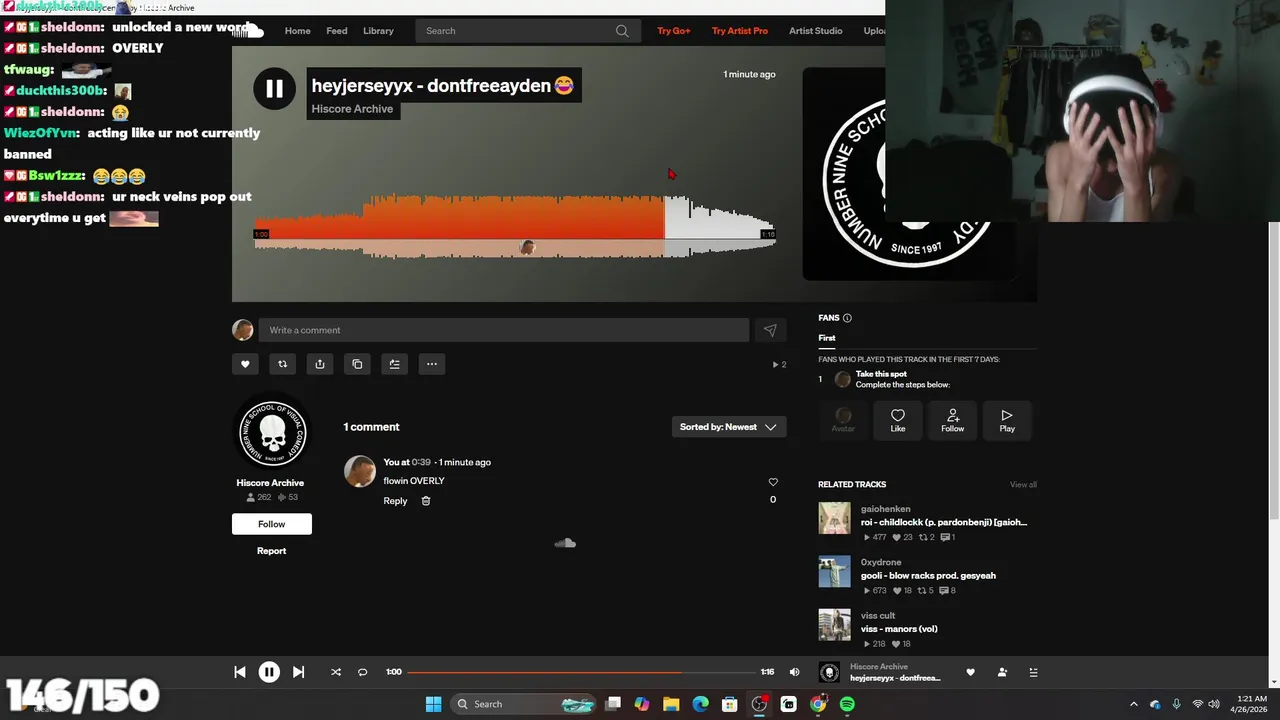This screenshot has width=1280, height=720.
Task: Click the magnifier icon in SoundCloud search
Action: (622, 31)
